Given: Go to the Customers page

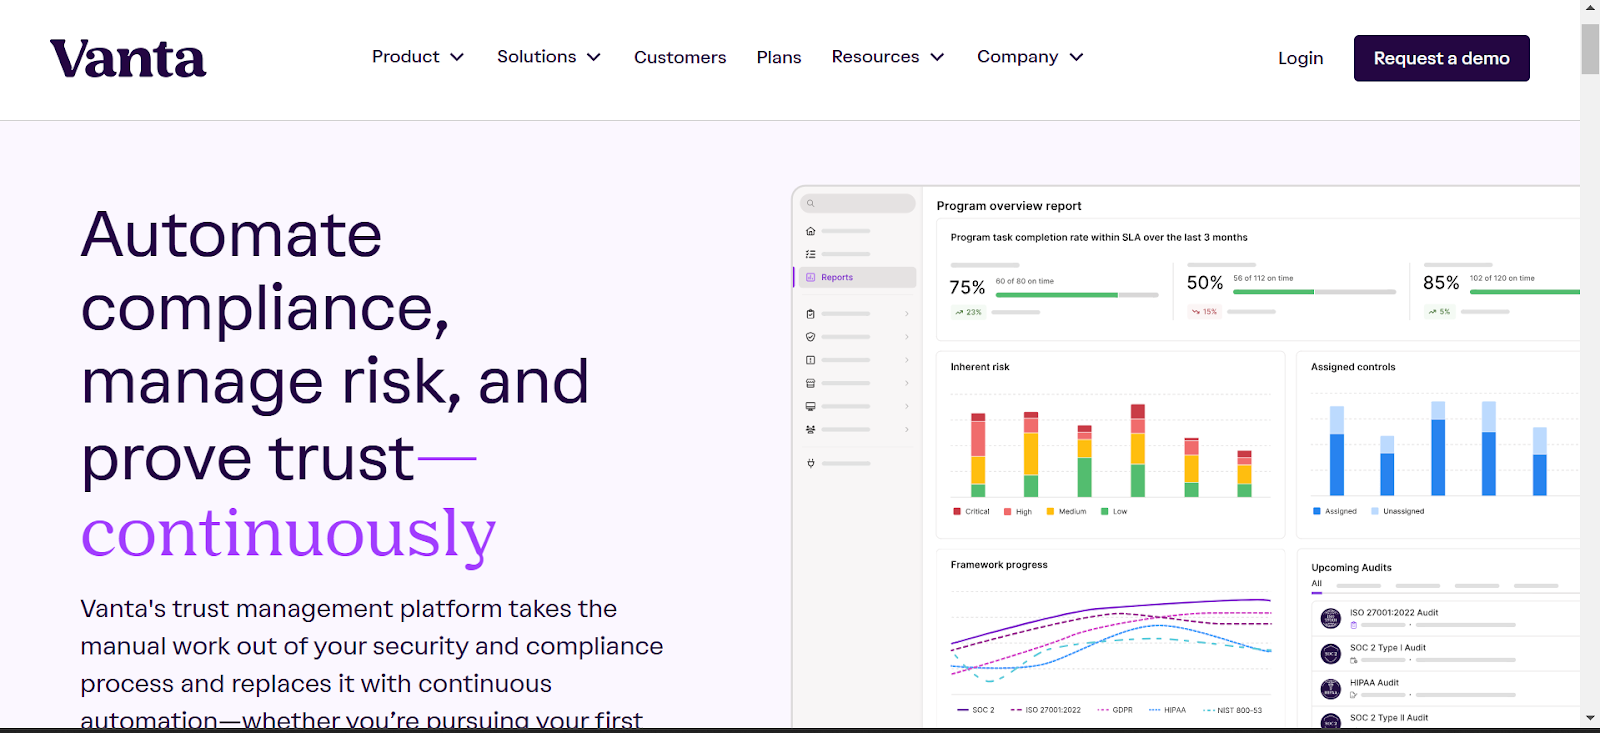Looking at the screenshot, I should [x=680, y=58].
